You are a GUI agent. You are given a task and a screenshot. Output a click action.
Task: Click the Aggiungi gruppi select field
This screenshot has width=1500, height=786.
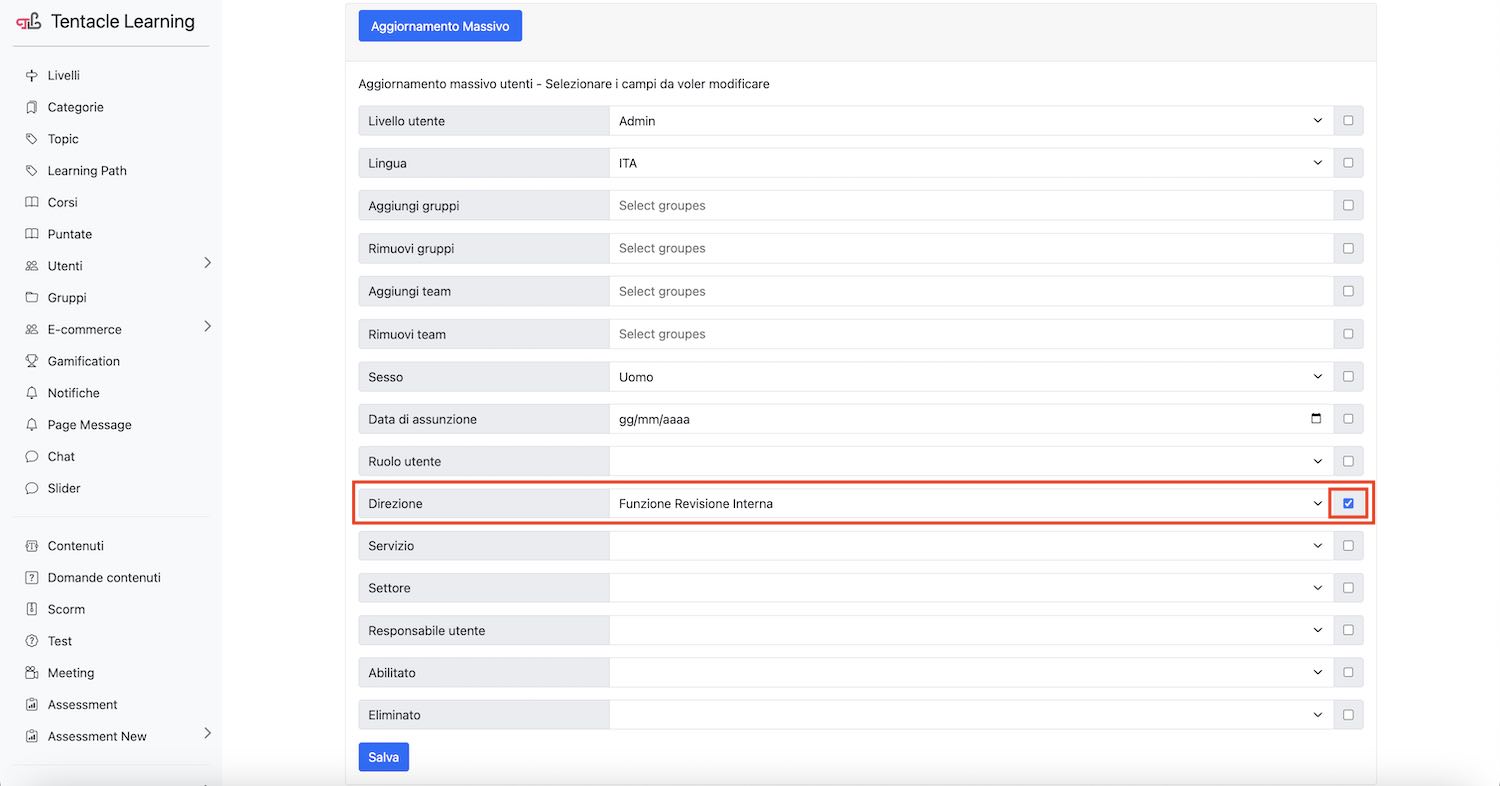coord(970,206)
